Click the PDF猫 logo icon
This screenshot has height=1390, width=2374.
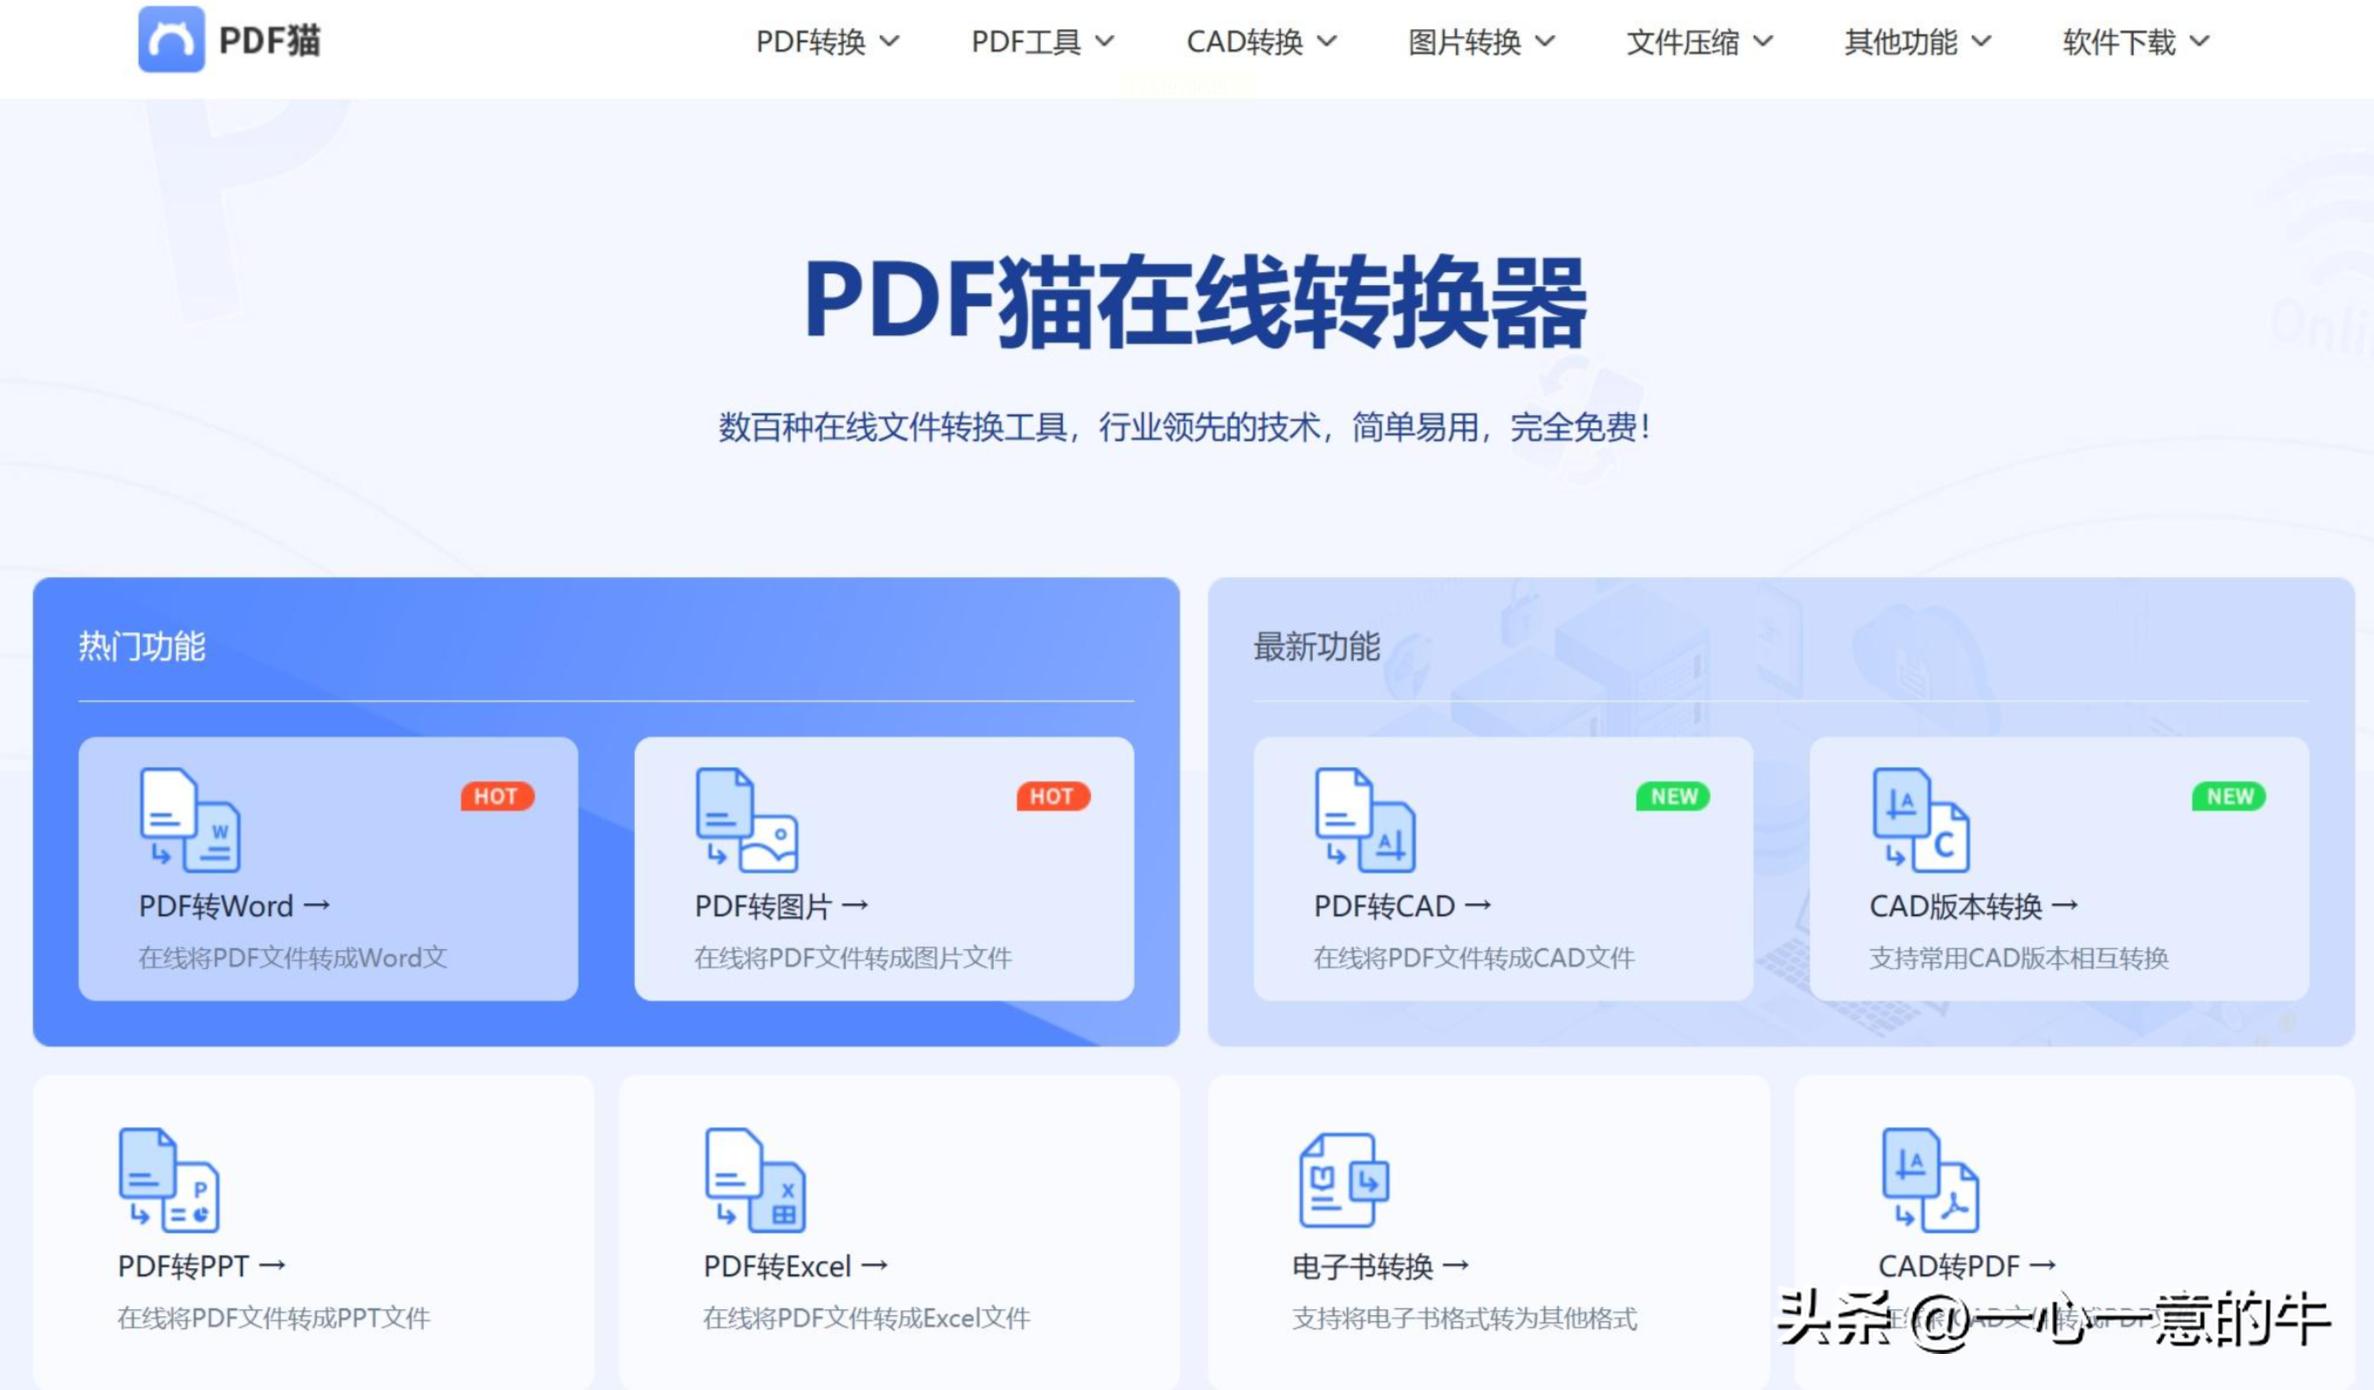coord(172,40)
